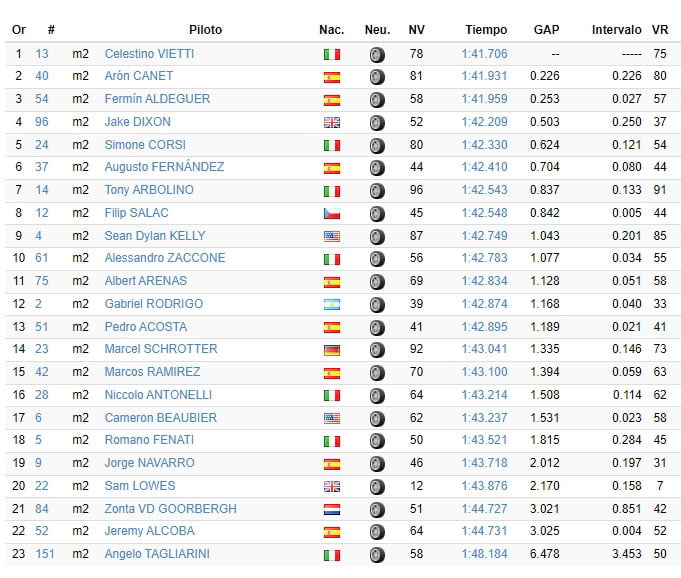Viewport: 681px width, 578px height.
Task: Click the Spanish flag beside Fermín Aldeguer
Action: (332, 100)
